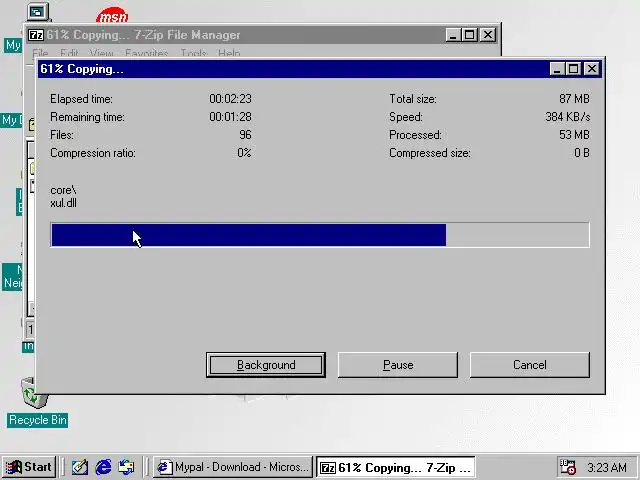The height and width of the screenshot is (480, 640).
Task: Open the third Quick Launch icon
Action: (126, 467)
